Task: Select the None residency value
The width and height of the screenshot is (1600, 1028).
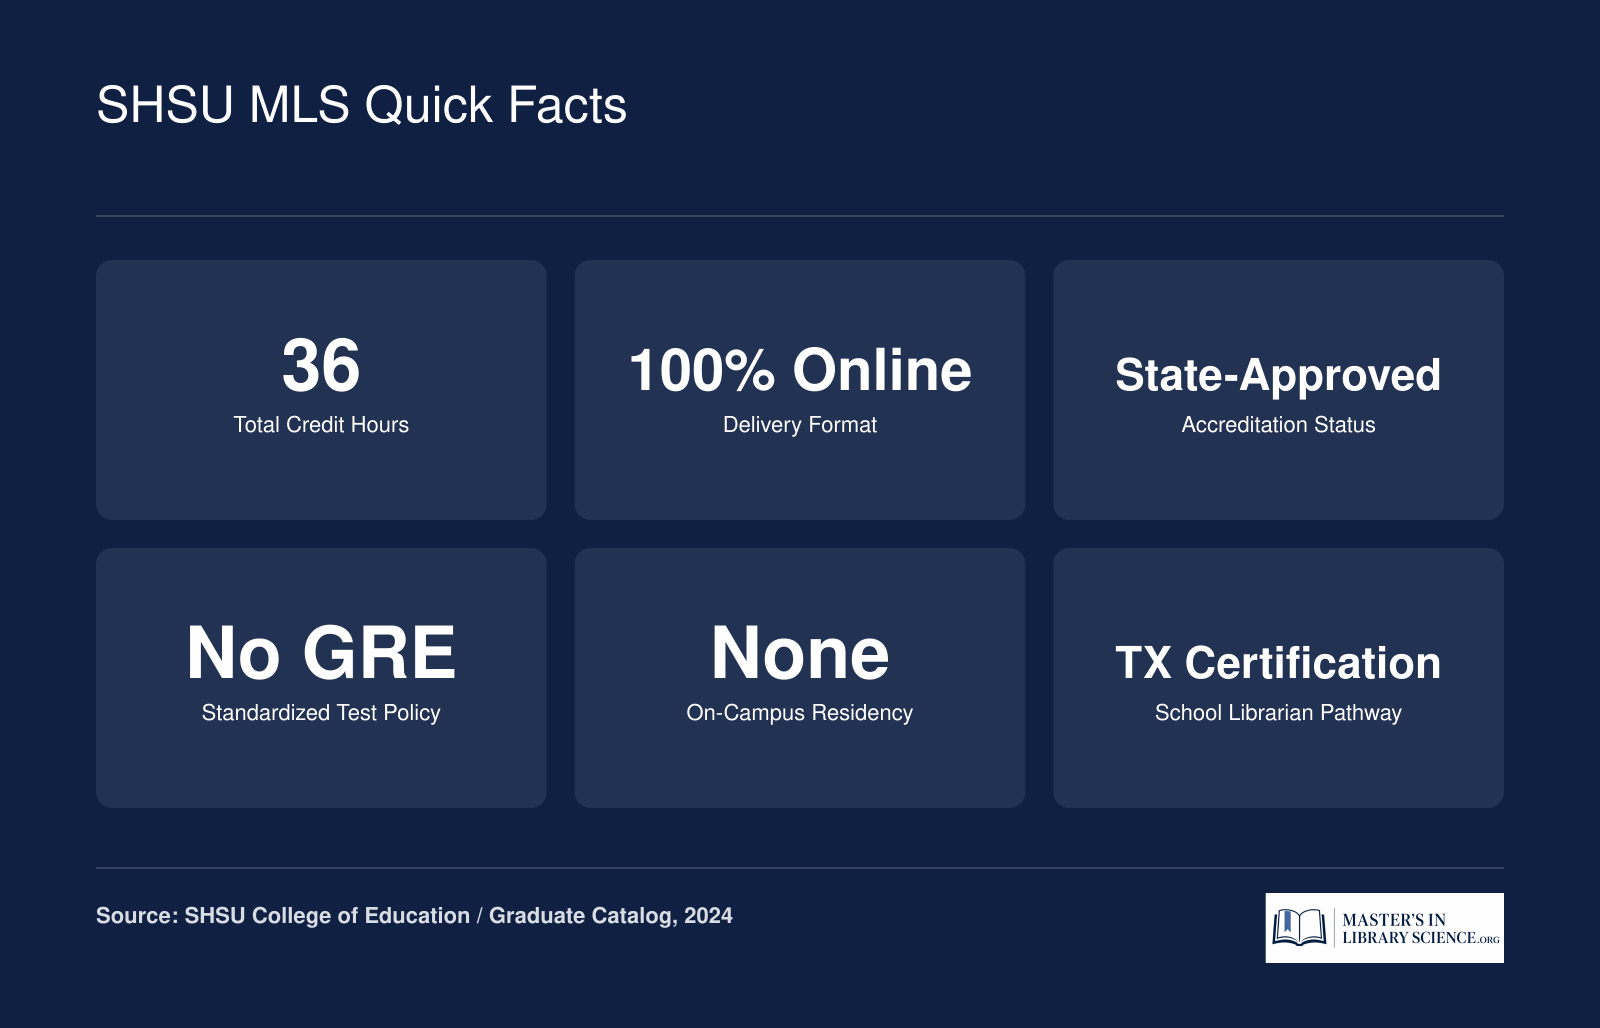Action: click(800, 653)
